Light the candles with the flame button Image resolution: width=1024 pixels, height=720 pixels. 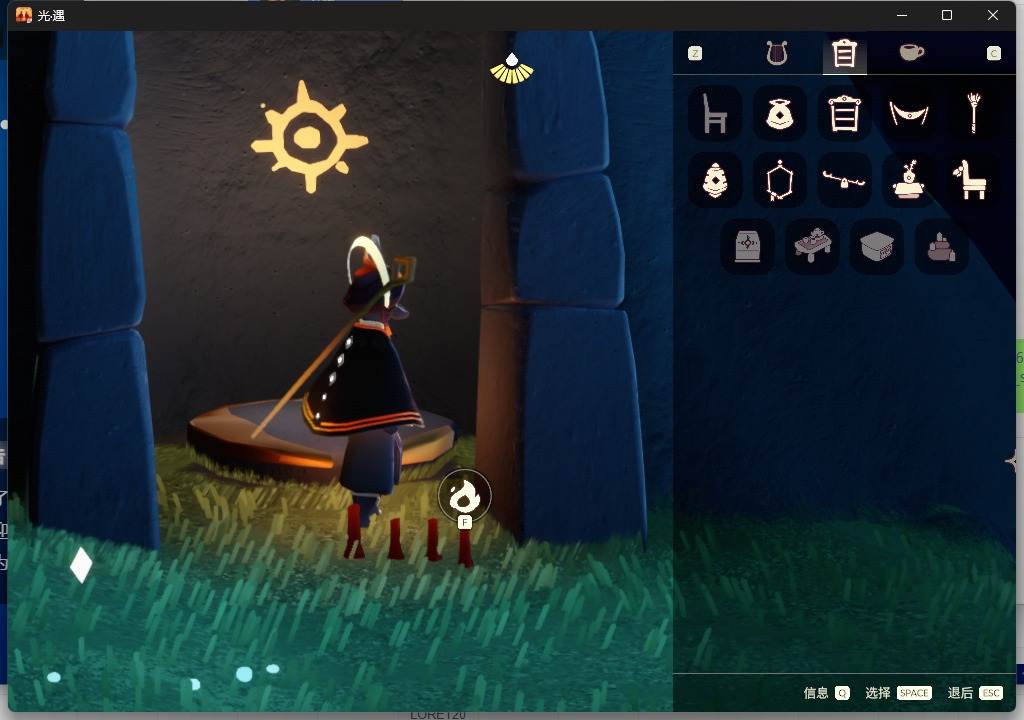pyautogui.click(x=465, y=496)
